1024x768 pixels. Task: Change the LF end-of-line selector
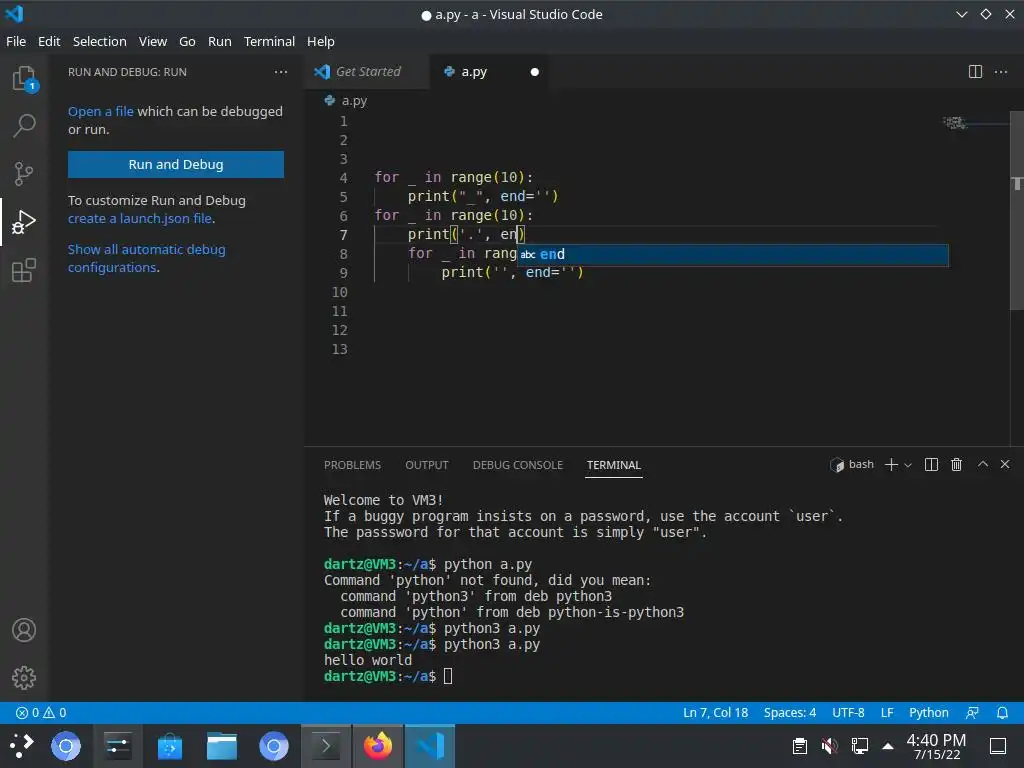[887, 712]
